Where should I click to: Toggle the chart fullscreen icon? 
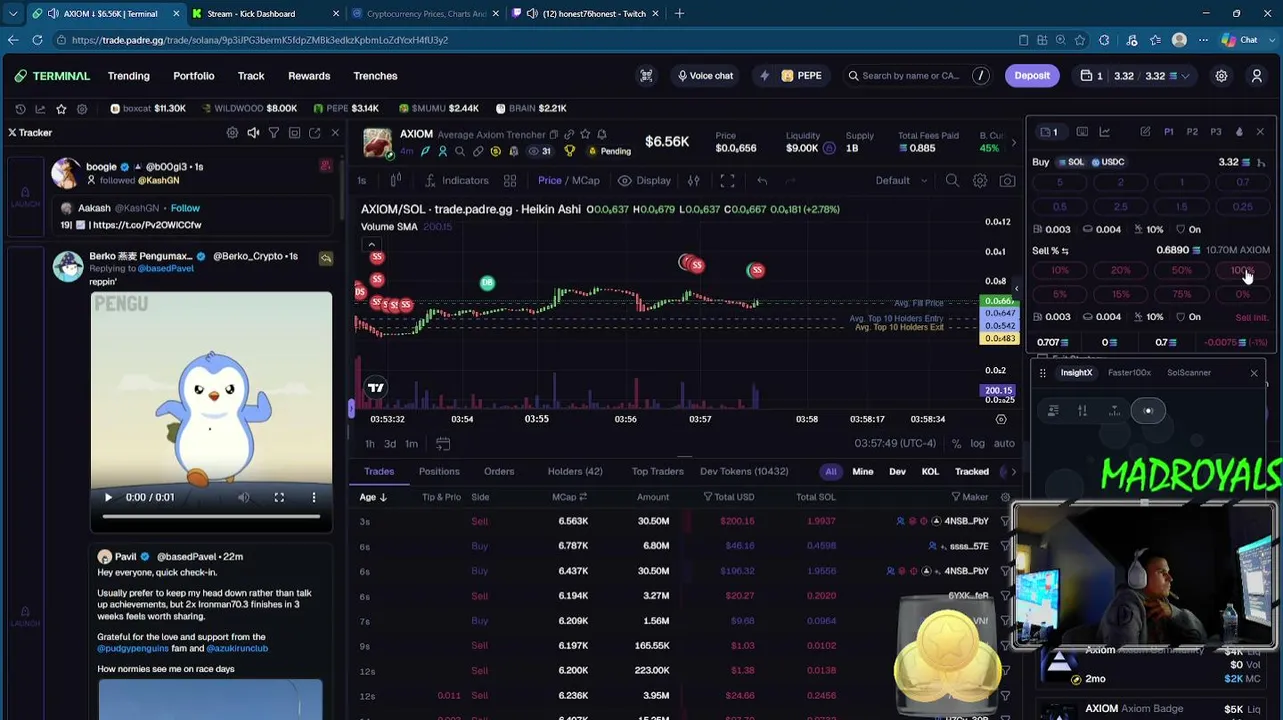[727, 181]
